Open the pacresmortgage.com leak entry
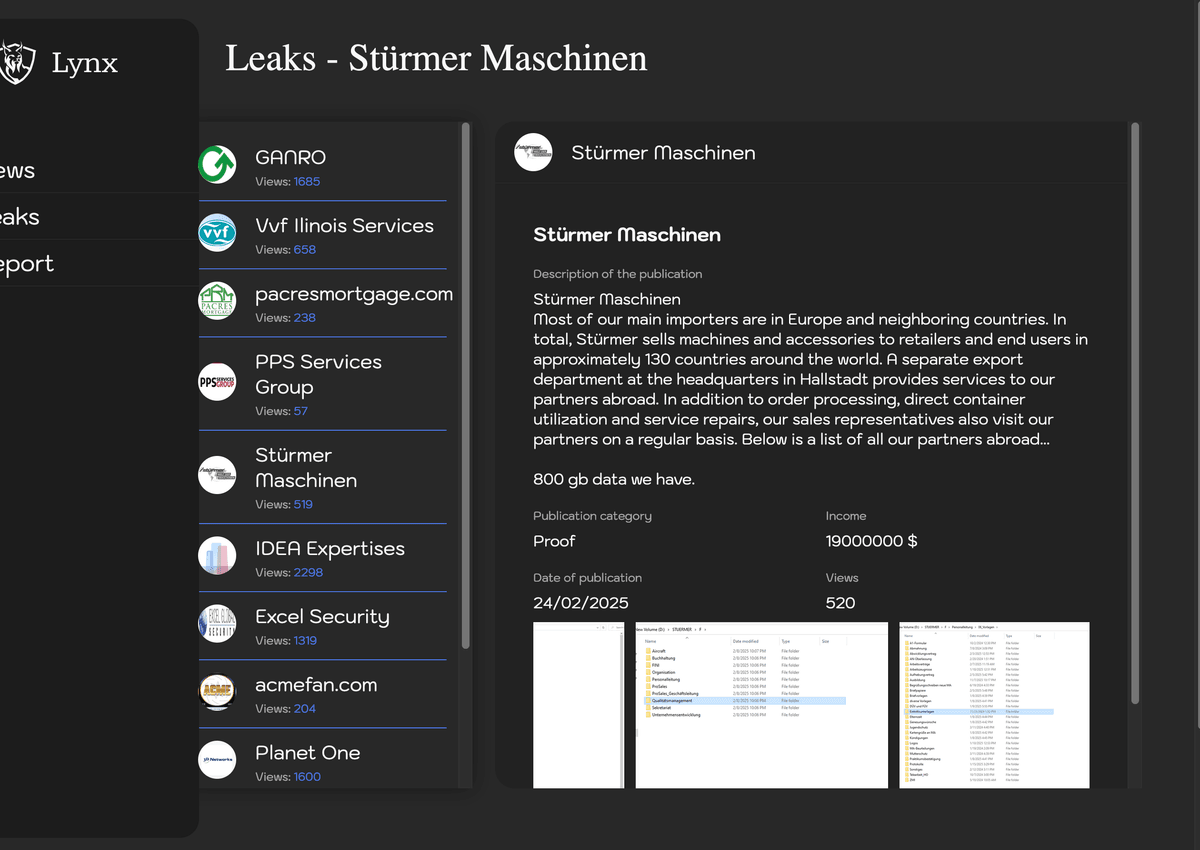The width and height of the screenshot is (1200, 850). (x=322, y=303)
